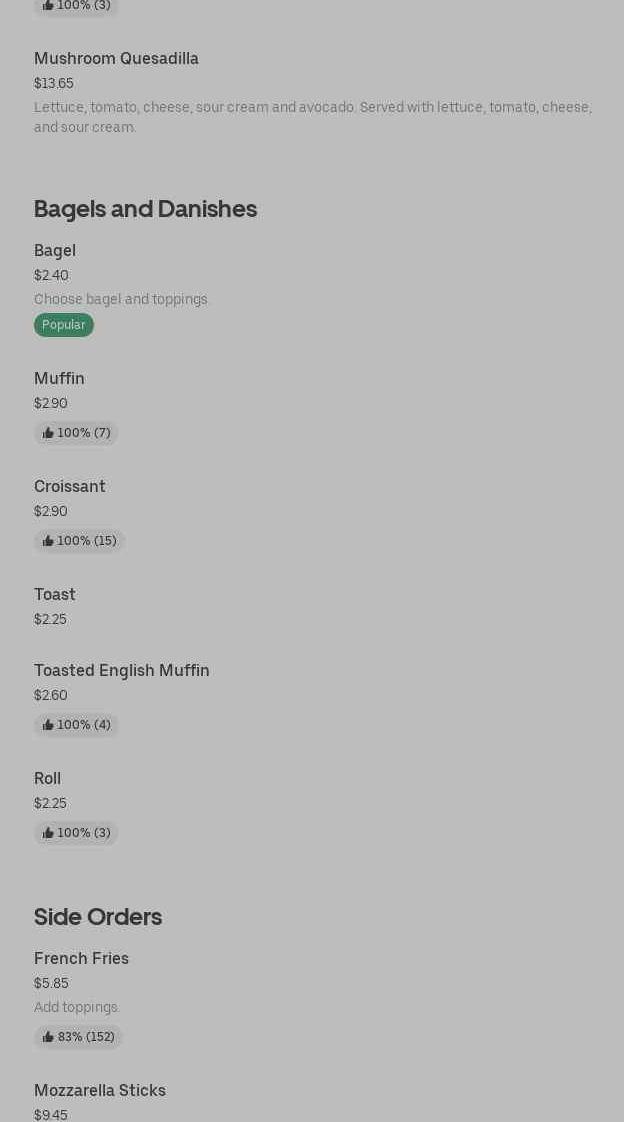Click thumbs-up icon under Toasted English Muffin

pos(48,725)
